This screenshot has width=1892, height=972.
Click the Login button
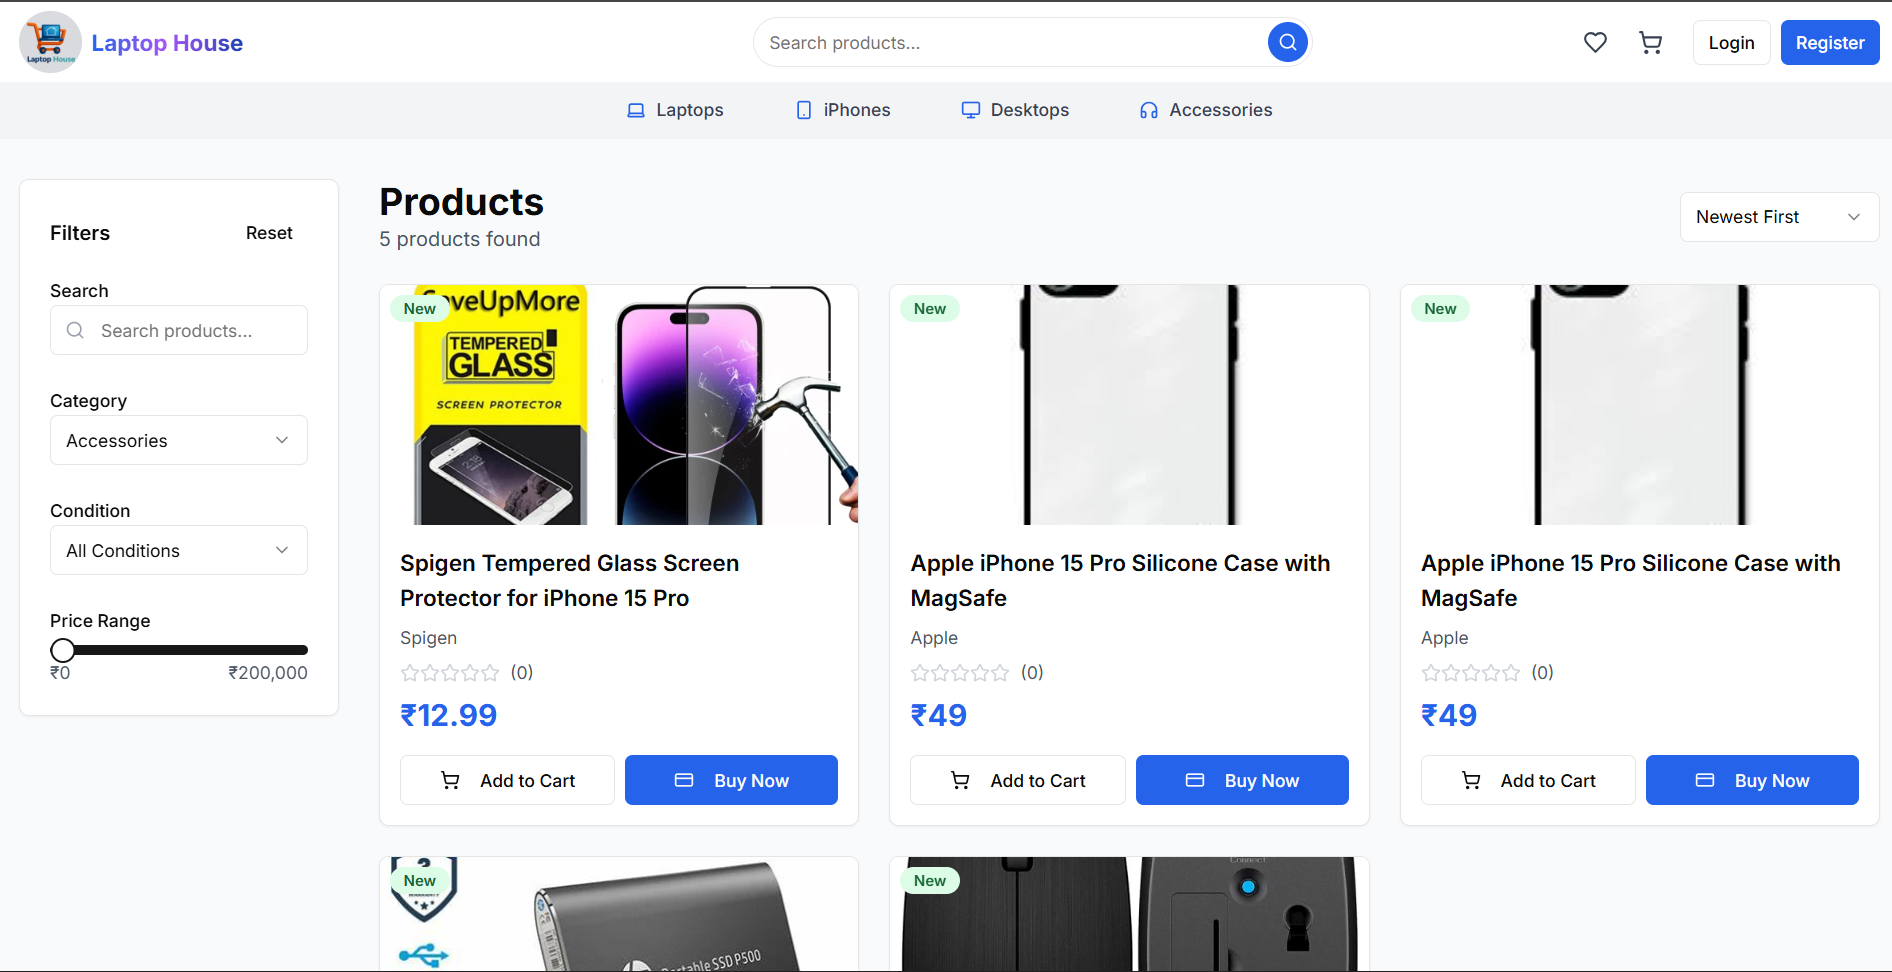point(1731,42)
